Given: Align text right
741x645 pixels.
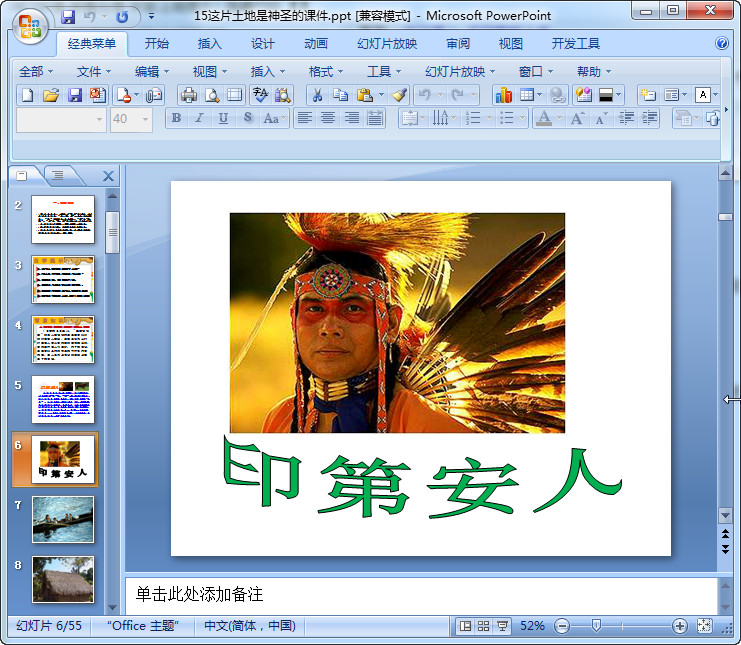Looking at the screenshot, I should point(352,118).
